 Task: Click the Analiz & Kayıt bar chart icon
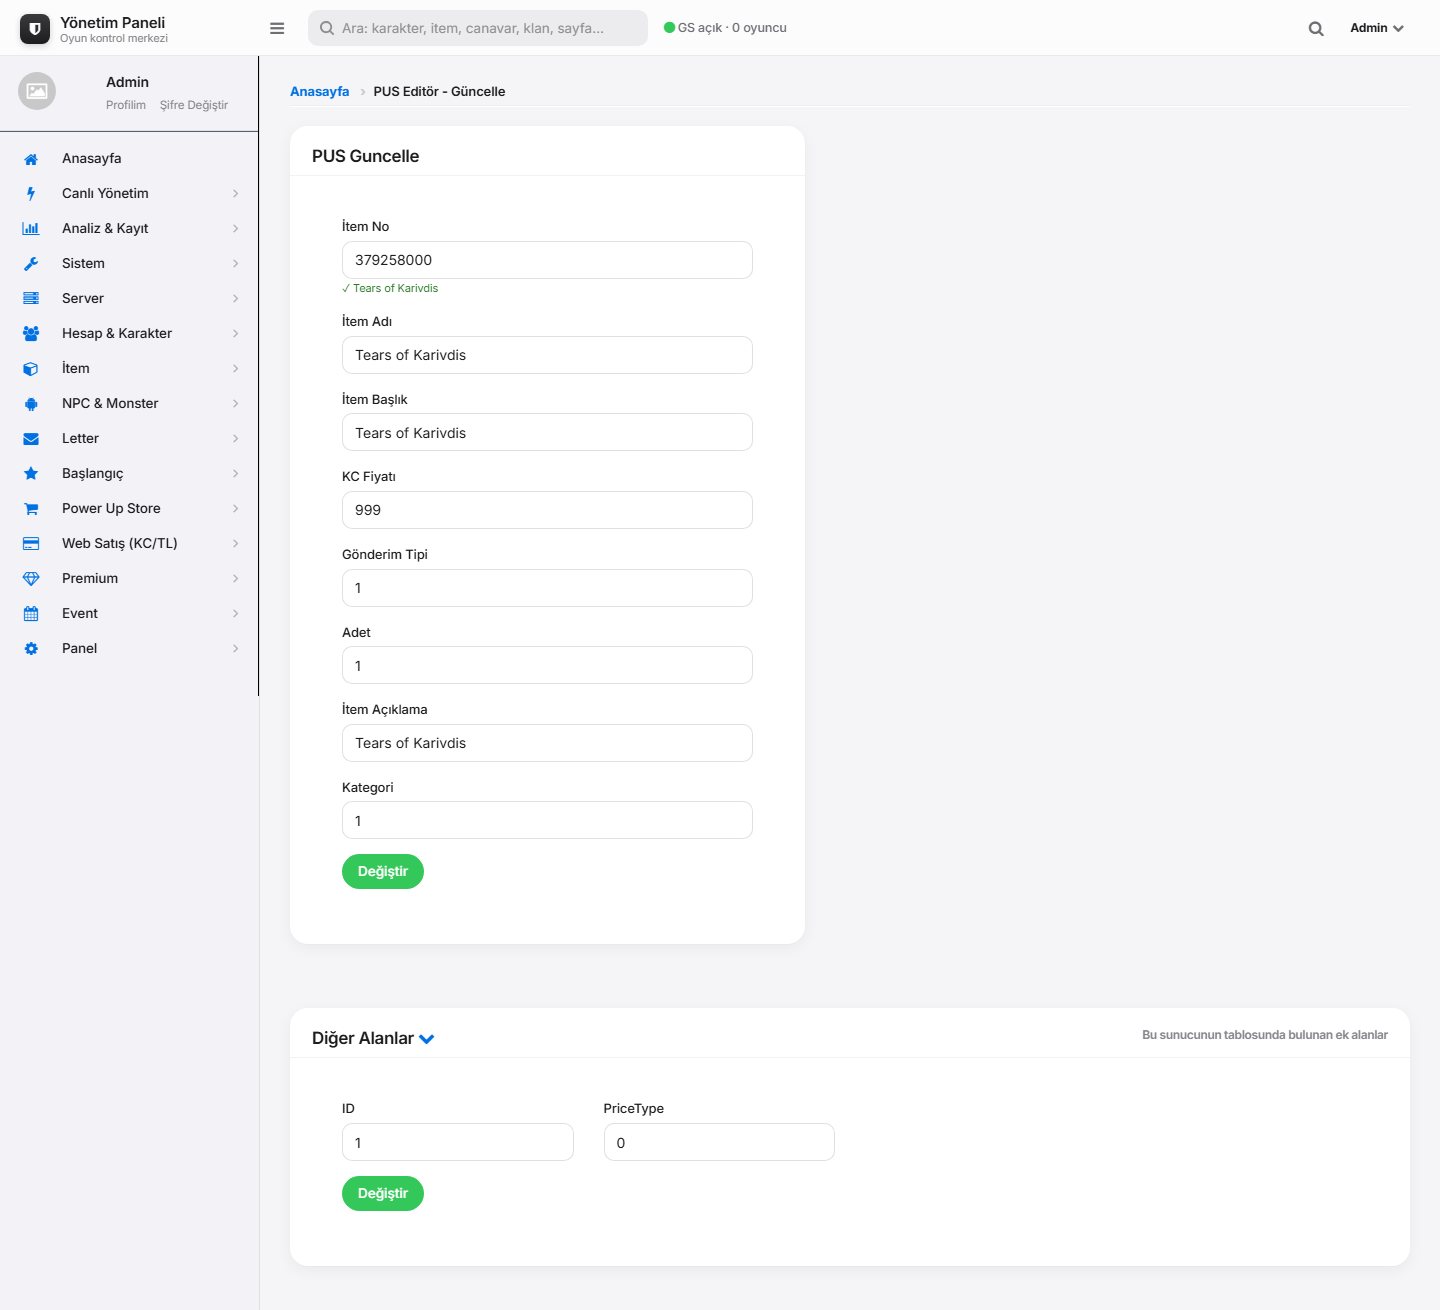31,229
